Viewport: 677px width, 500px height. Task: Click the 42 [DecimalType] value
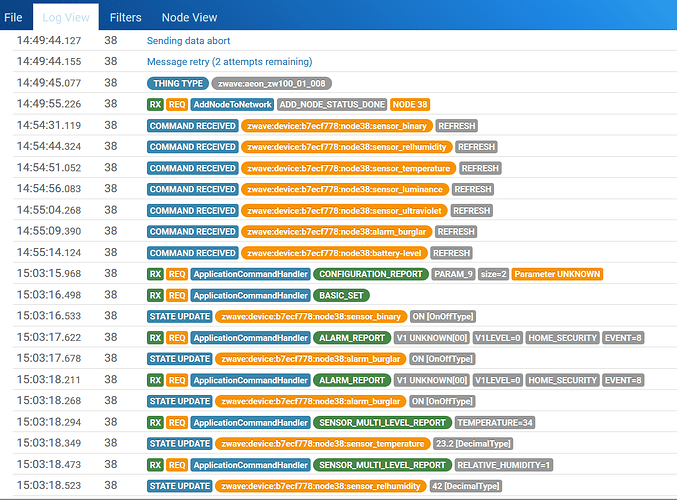tap(465, 486)
